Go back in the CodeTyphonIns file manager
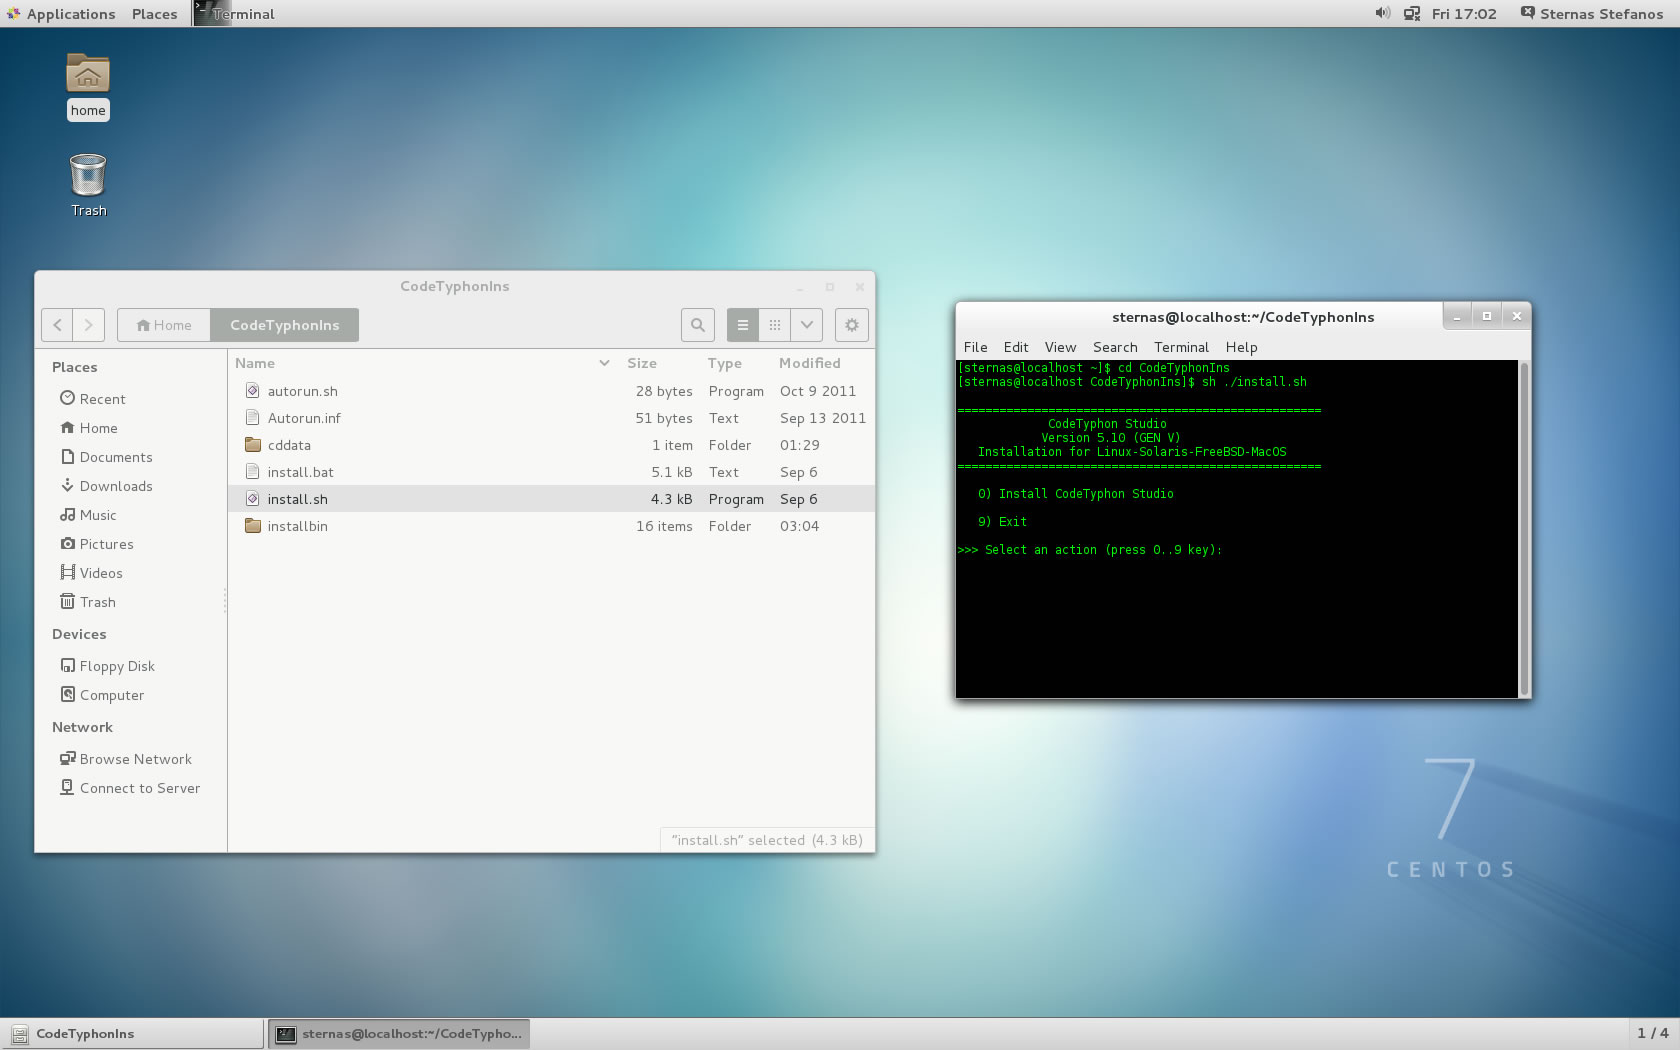Screen dimensions: 1680x1050 tap(58, 325)
